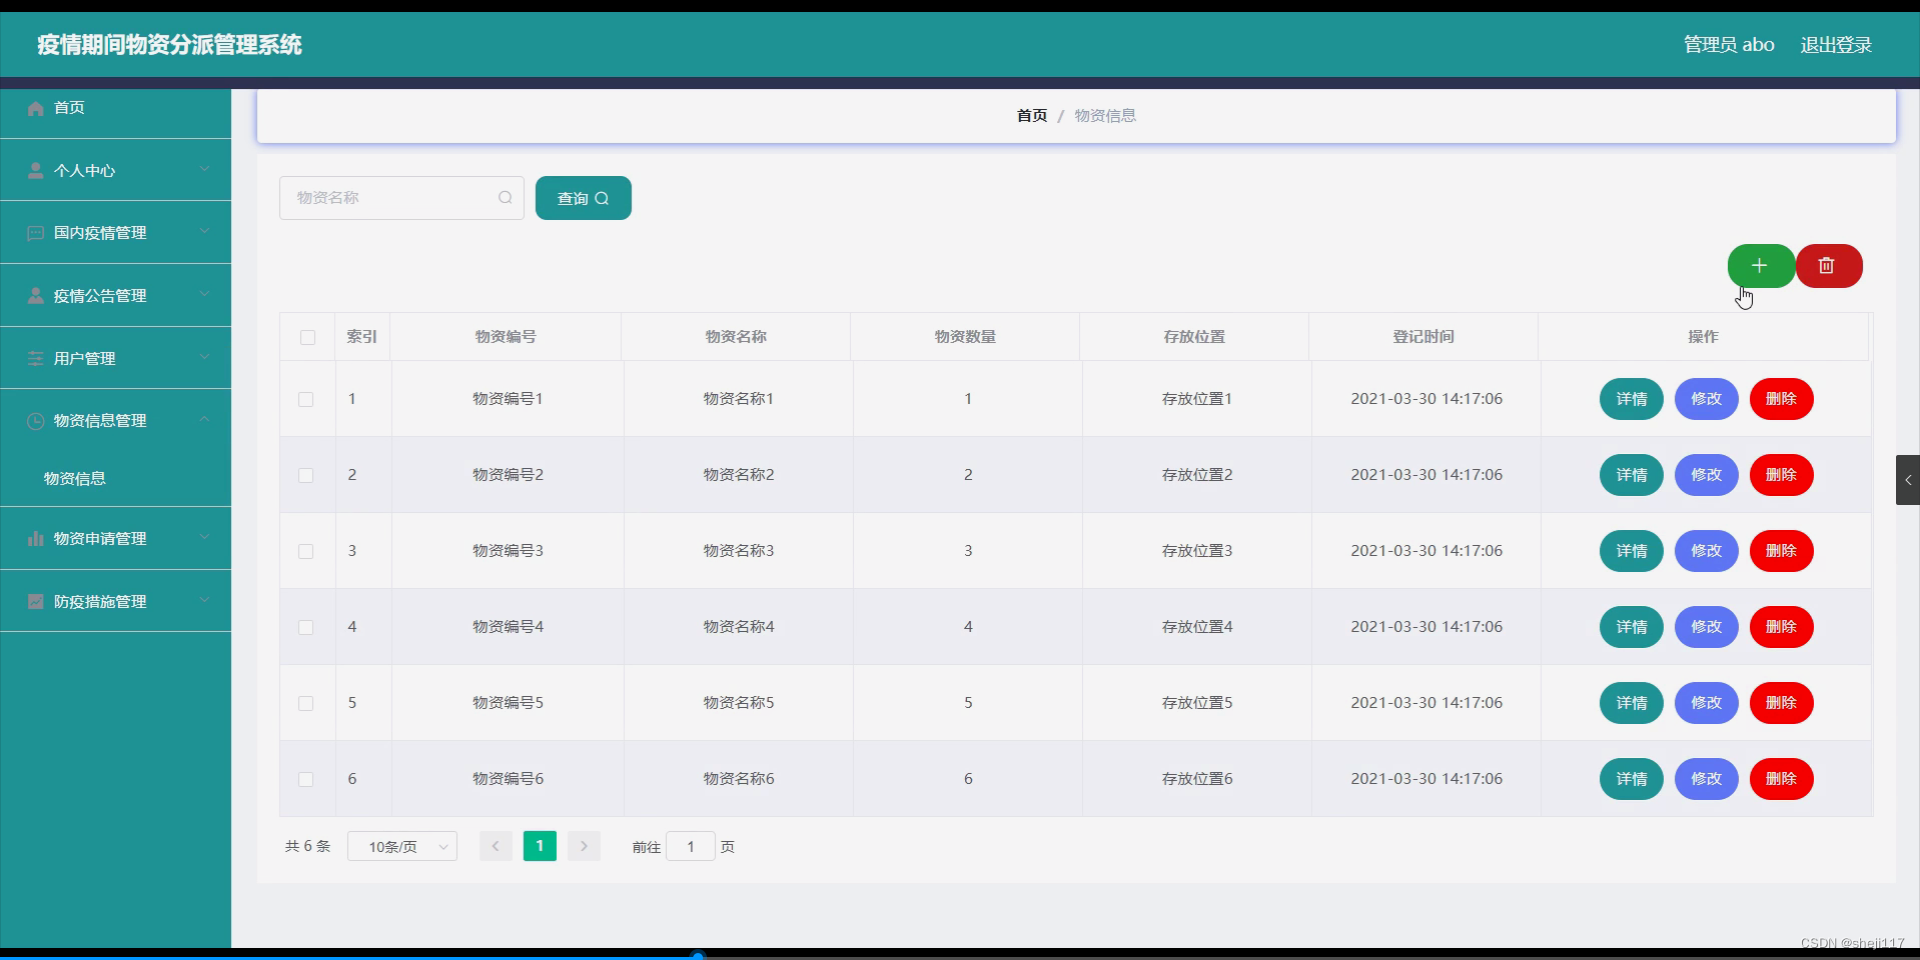1920x960 pixels.
Task: Open 首页 in the sidebar
Action: (x=116, y=108)
